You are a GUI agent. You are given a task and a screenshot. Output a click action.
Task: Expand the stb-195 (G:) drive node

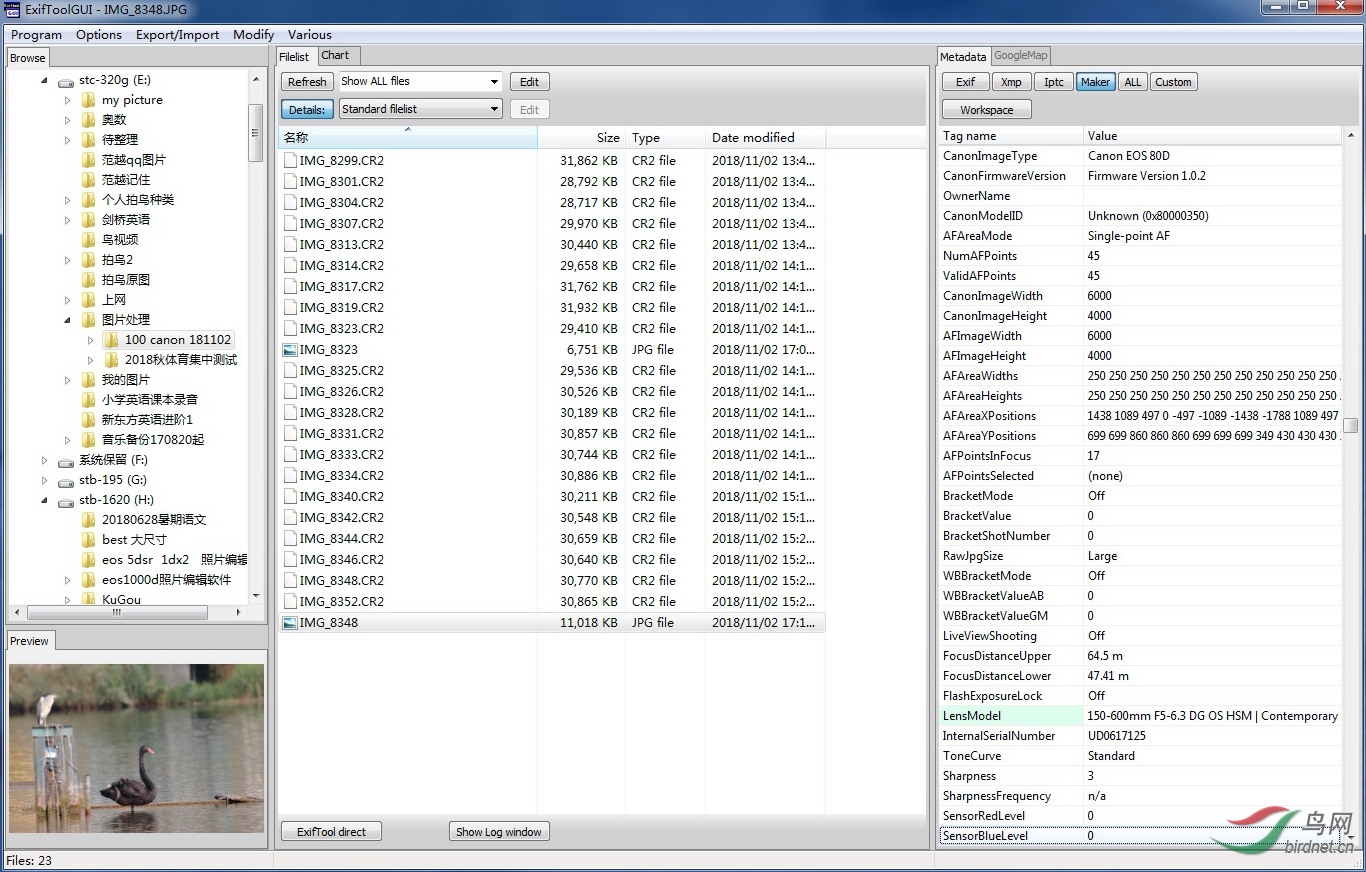pos(44,480)
